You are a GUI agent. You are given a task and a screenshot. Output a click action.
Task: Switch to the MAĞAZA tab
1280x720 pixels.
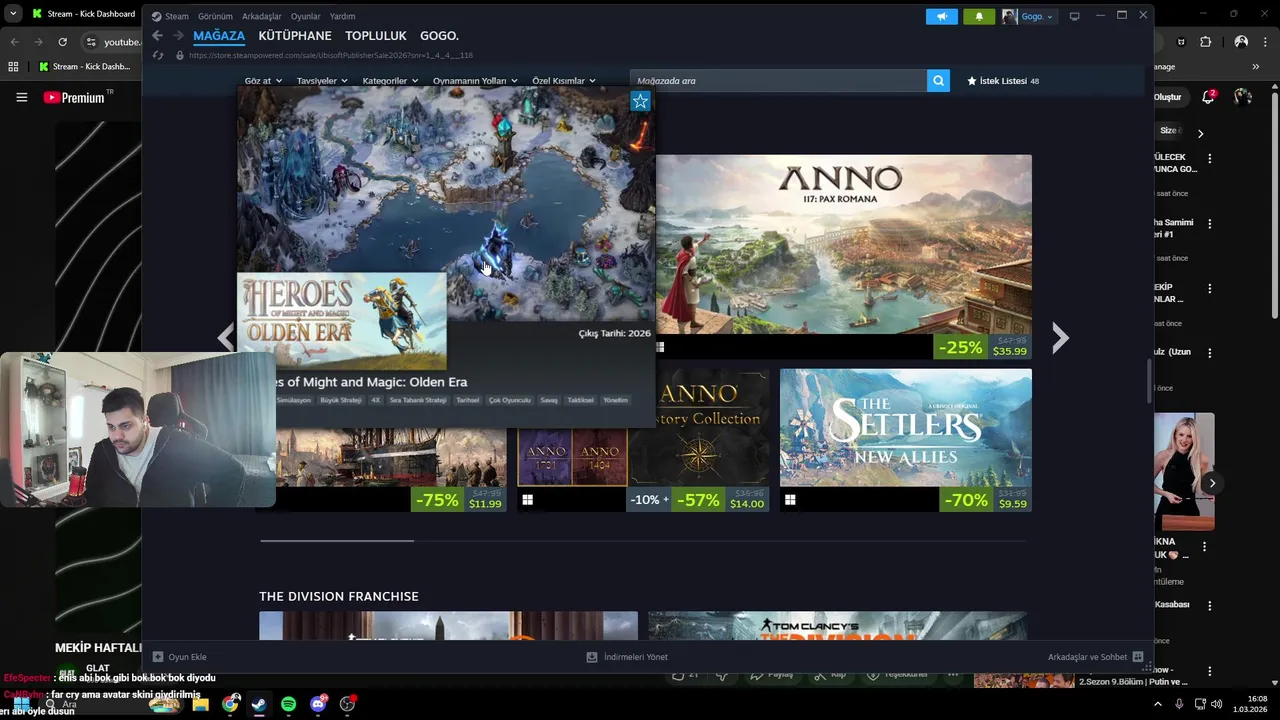219,36
